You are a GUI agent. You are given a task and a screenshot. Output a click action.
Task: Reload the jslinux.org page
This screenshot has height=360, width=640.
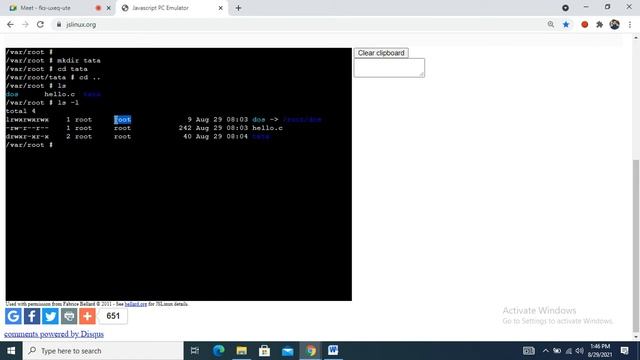click(40, 24)
